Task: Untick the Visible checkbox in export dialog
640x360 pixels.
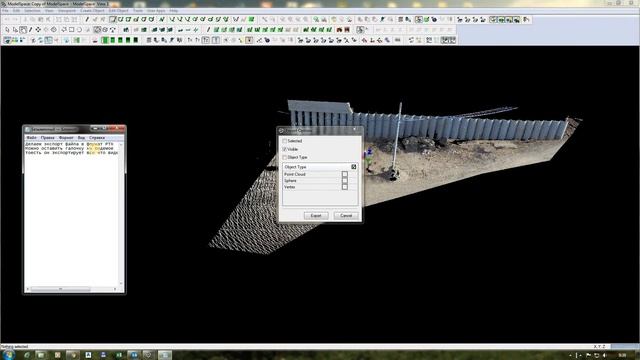Action: tap(284, 149)
